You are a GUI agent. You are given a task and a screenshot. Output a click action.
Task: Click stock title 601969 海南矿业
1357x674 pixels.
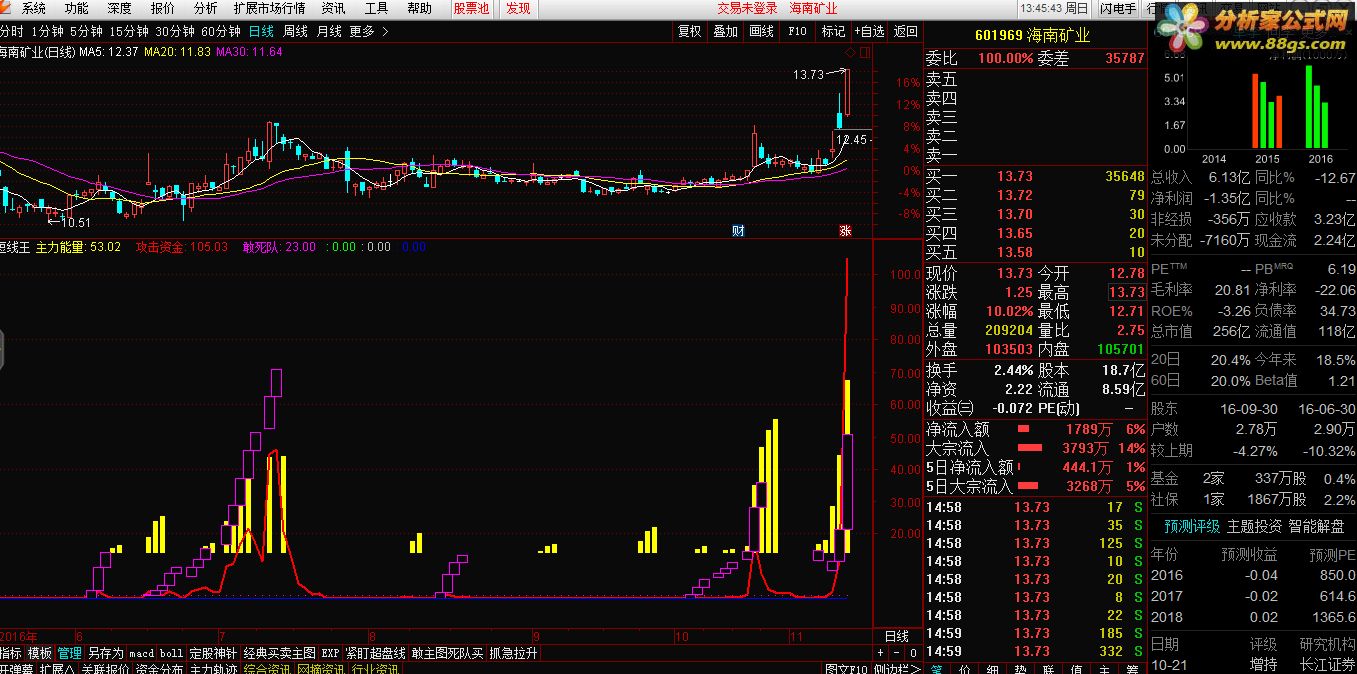[x=1034, y=36]
